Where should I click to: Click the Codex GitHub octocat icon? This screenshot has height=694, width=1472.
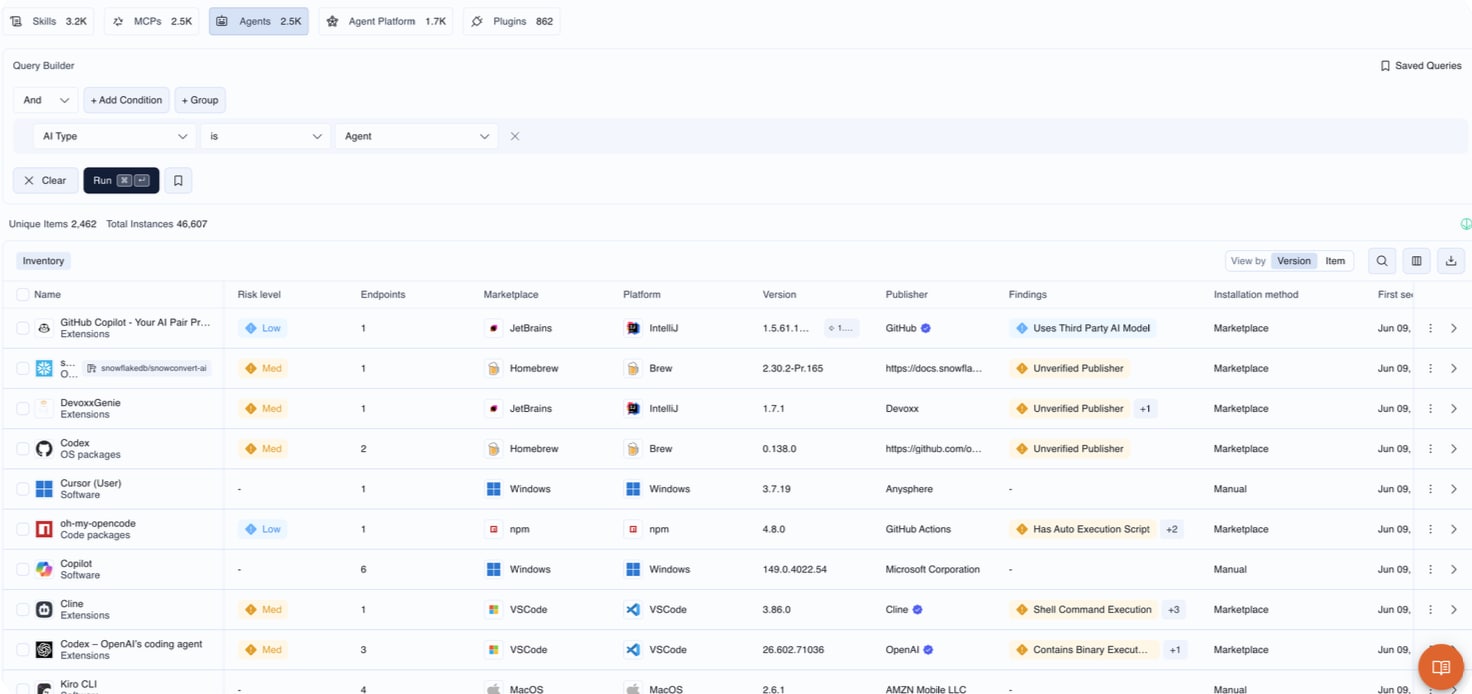coord(44,449)
